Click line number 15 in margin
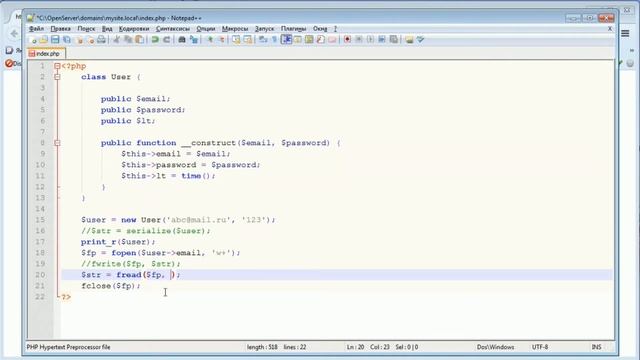Image resolution: width=640 pixels, height=360 pixels. click(40, 220)
